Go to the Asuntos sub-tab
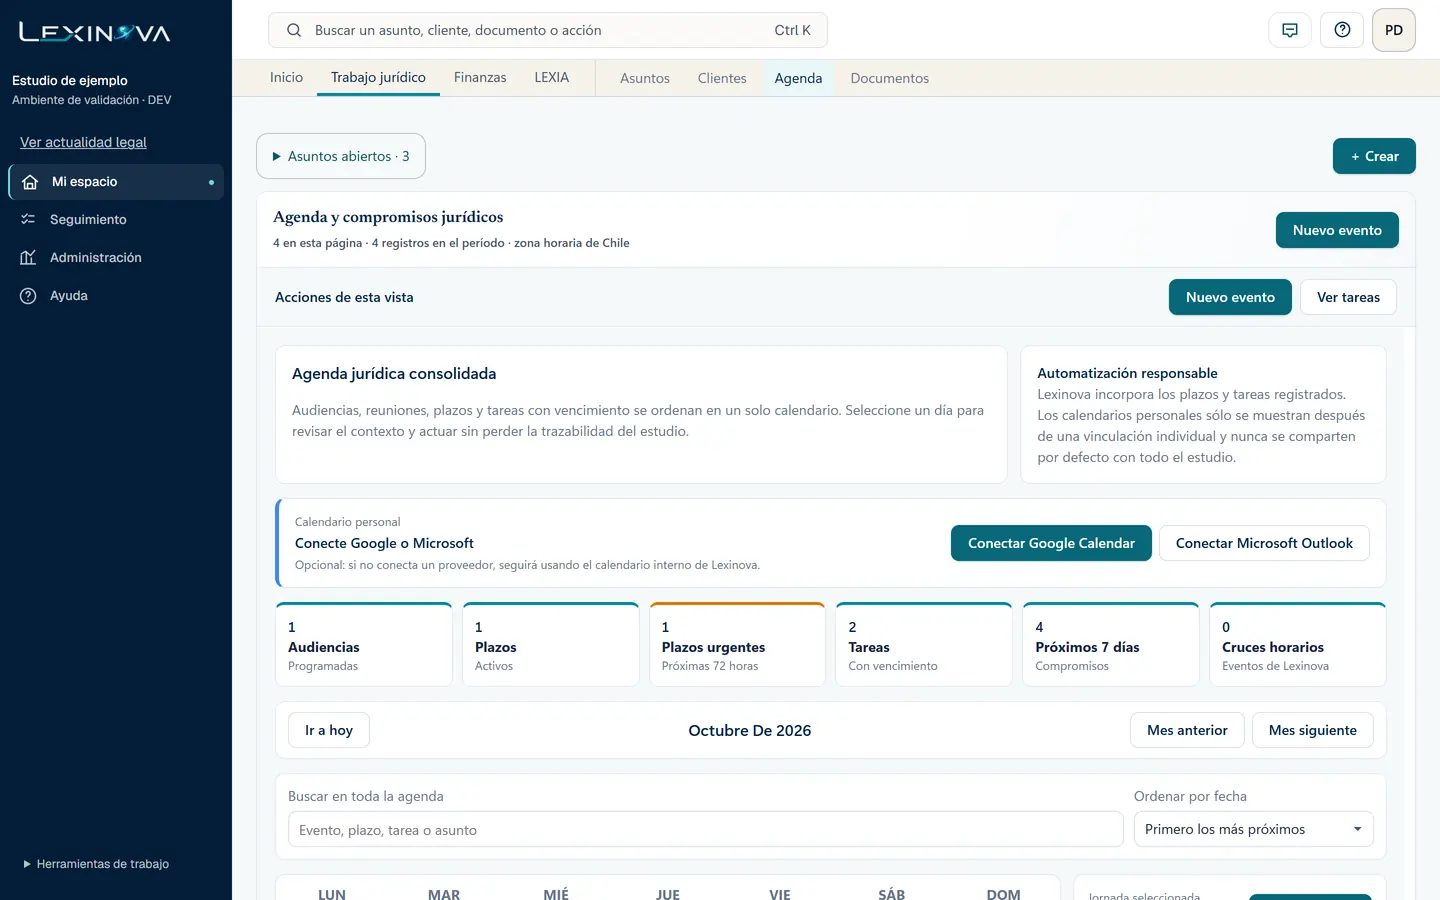This screenshot has height=900, width=1440. [x=645, y=78]
